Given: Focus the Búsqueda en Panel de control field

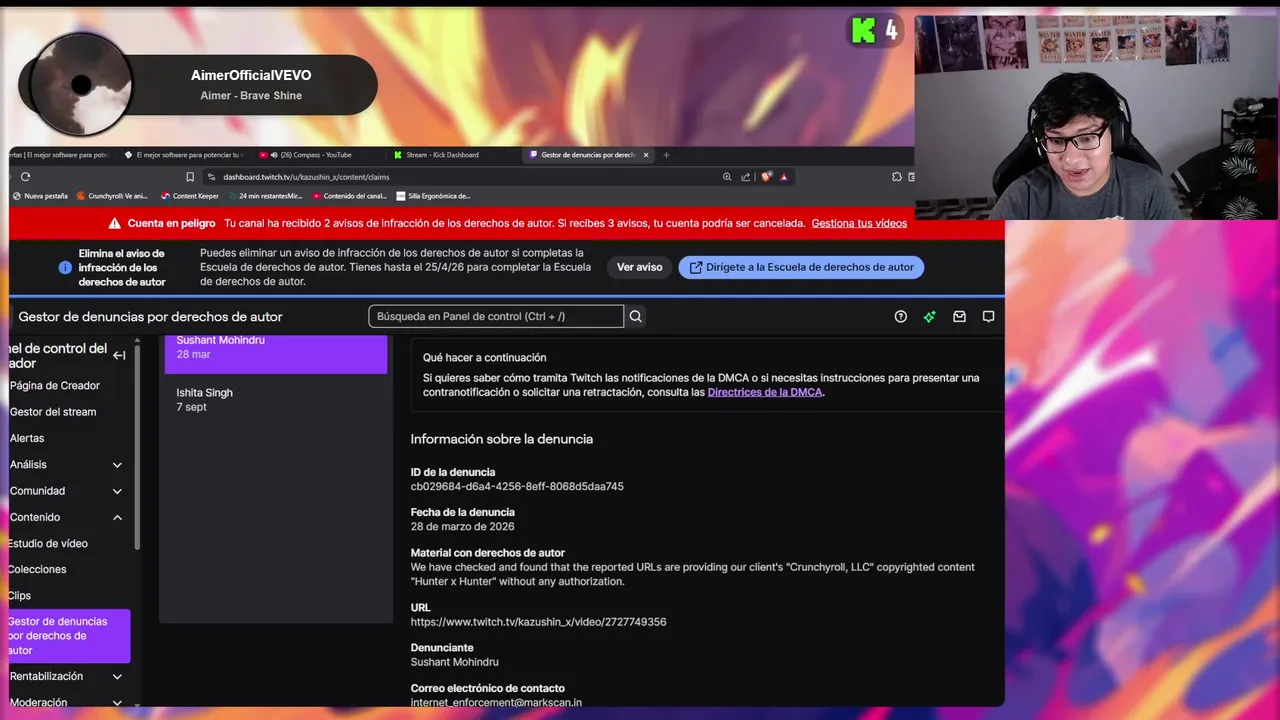Looking at the screenshot, I should click(x=496, y=316).
